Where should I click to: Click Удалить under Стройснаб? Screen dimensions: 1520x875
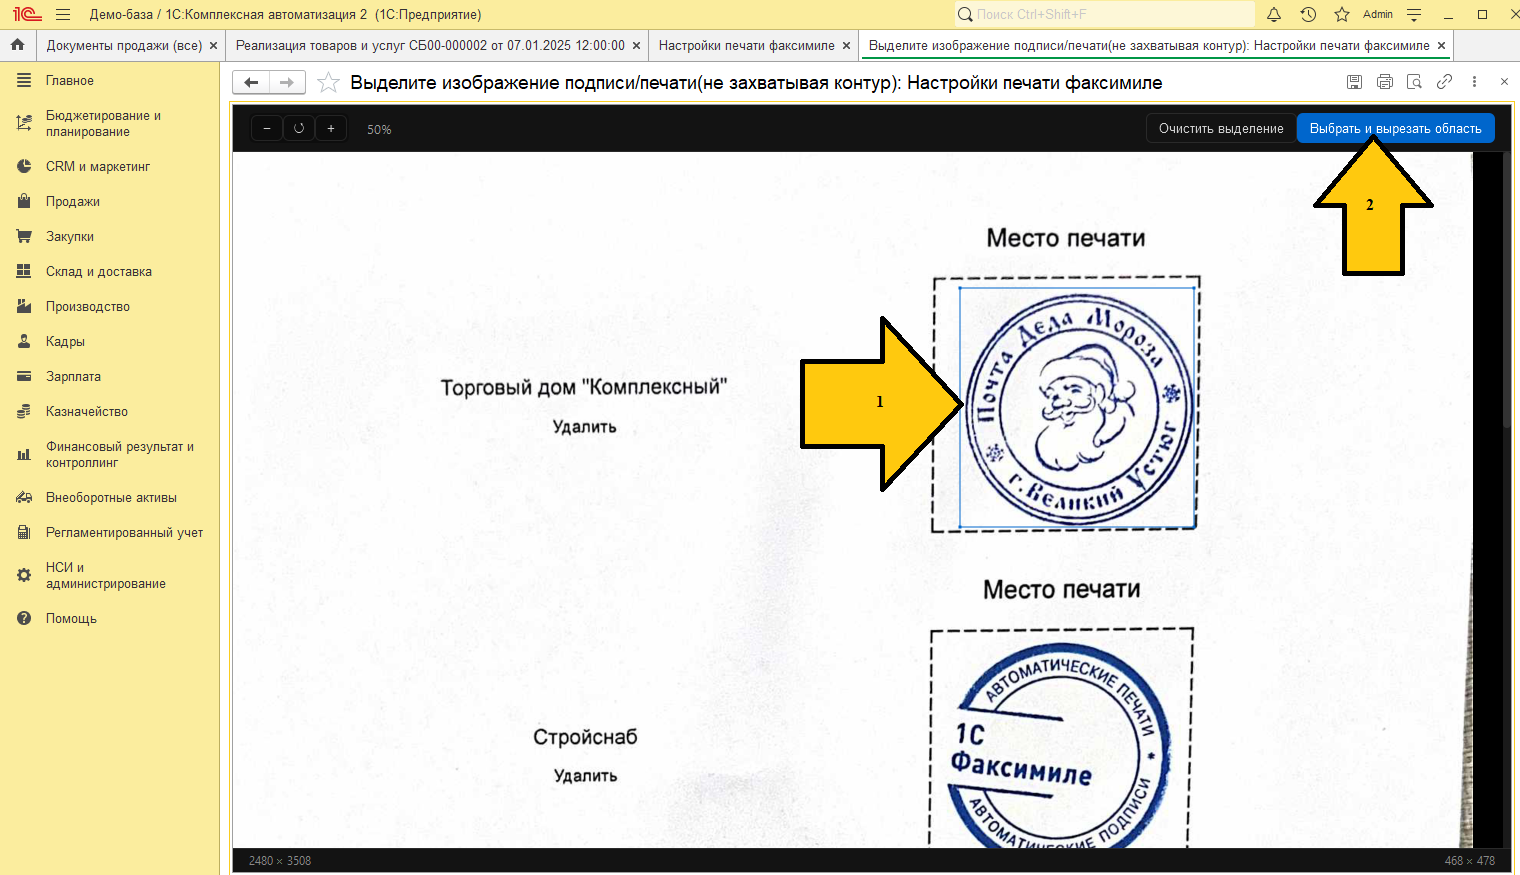coord(586,776)
